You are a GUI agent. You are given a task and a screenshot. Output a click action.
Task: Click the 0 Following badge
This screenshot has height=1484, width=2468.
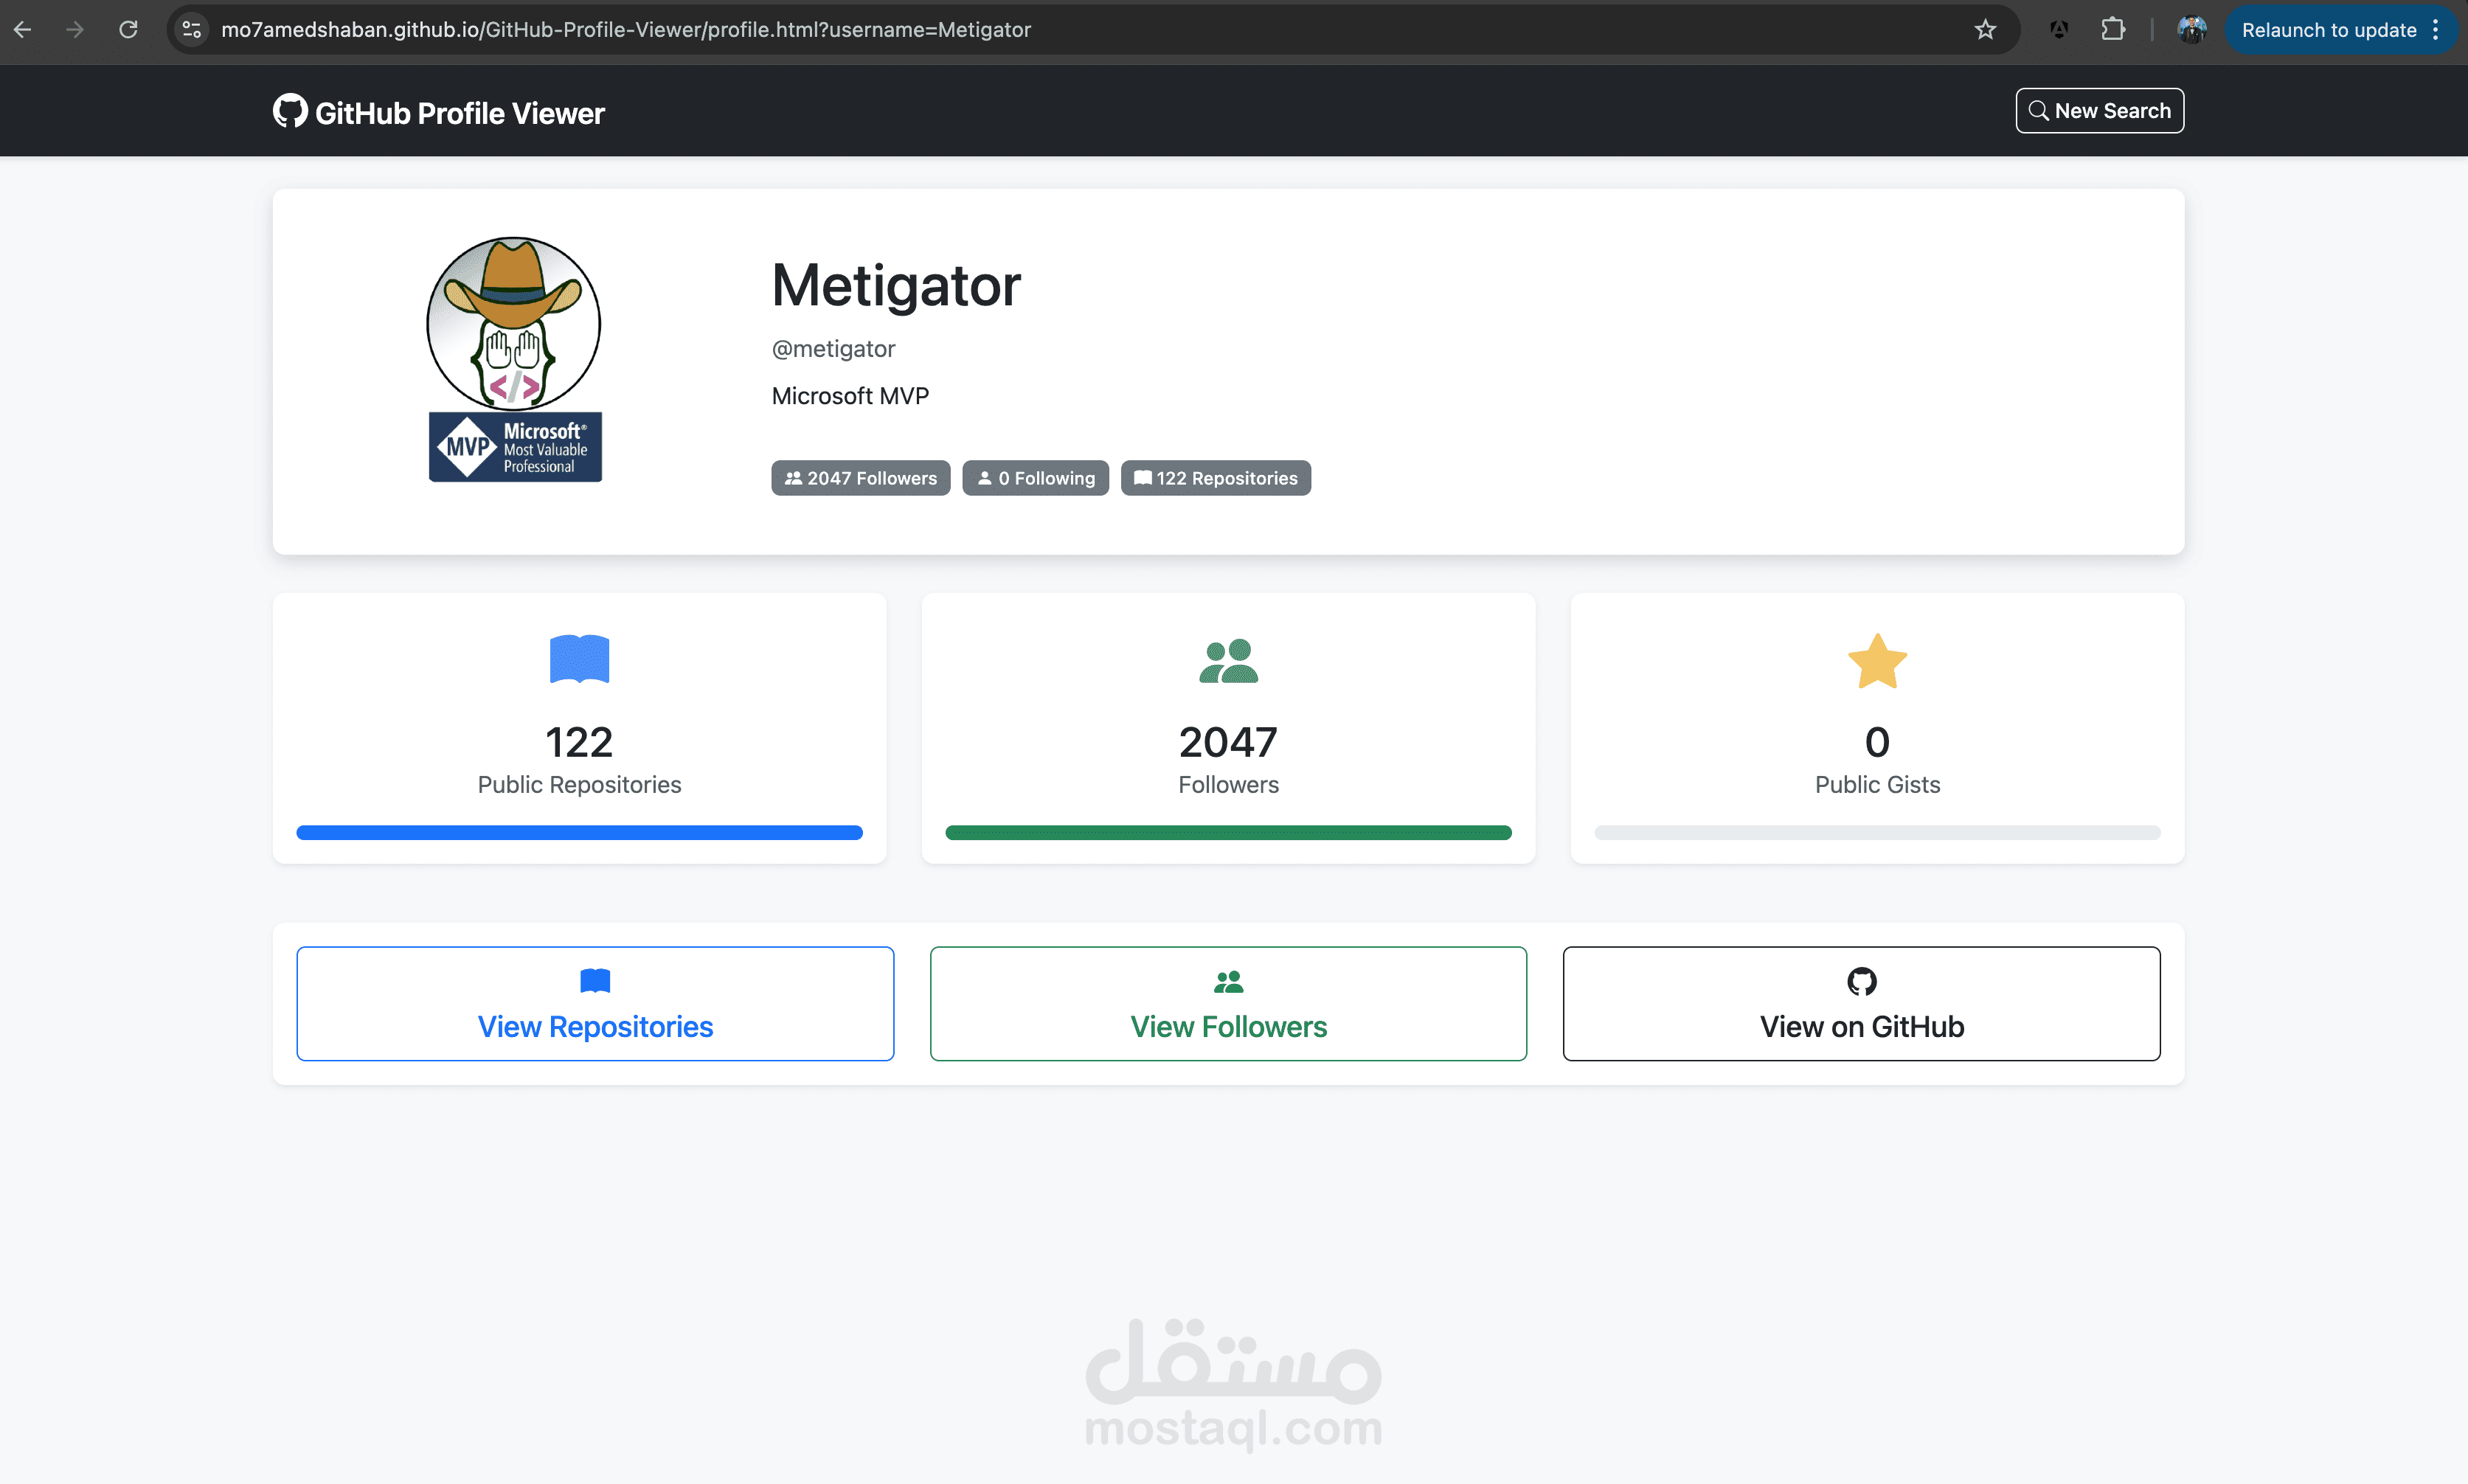(1035, 478)
